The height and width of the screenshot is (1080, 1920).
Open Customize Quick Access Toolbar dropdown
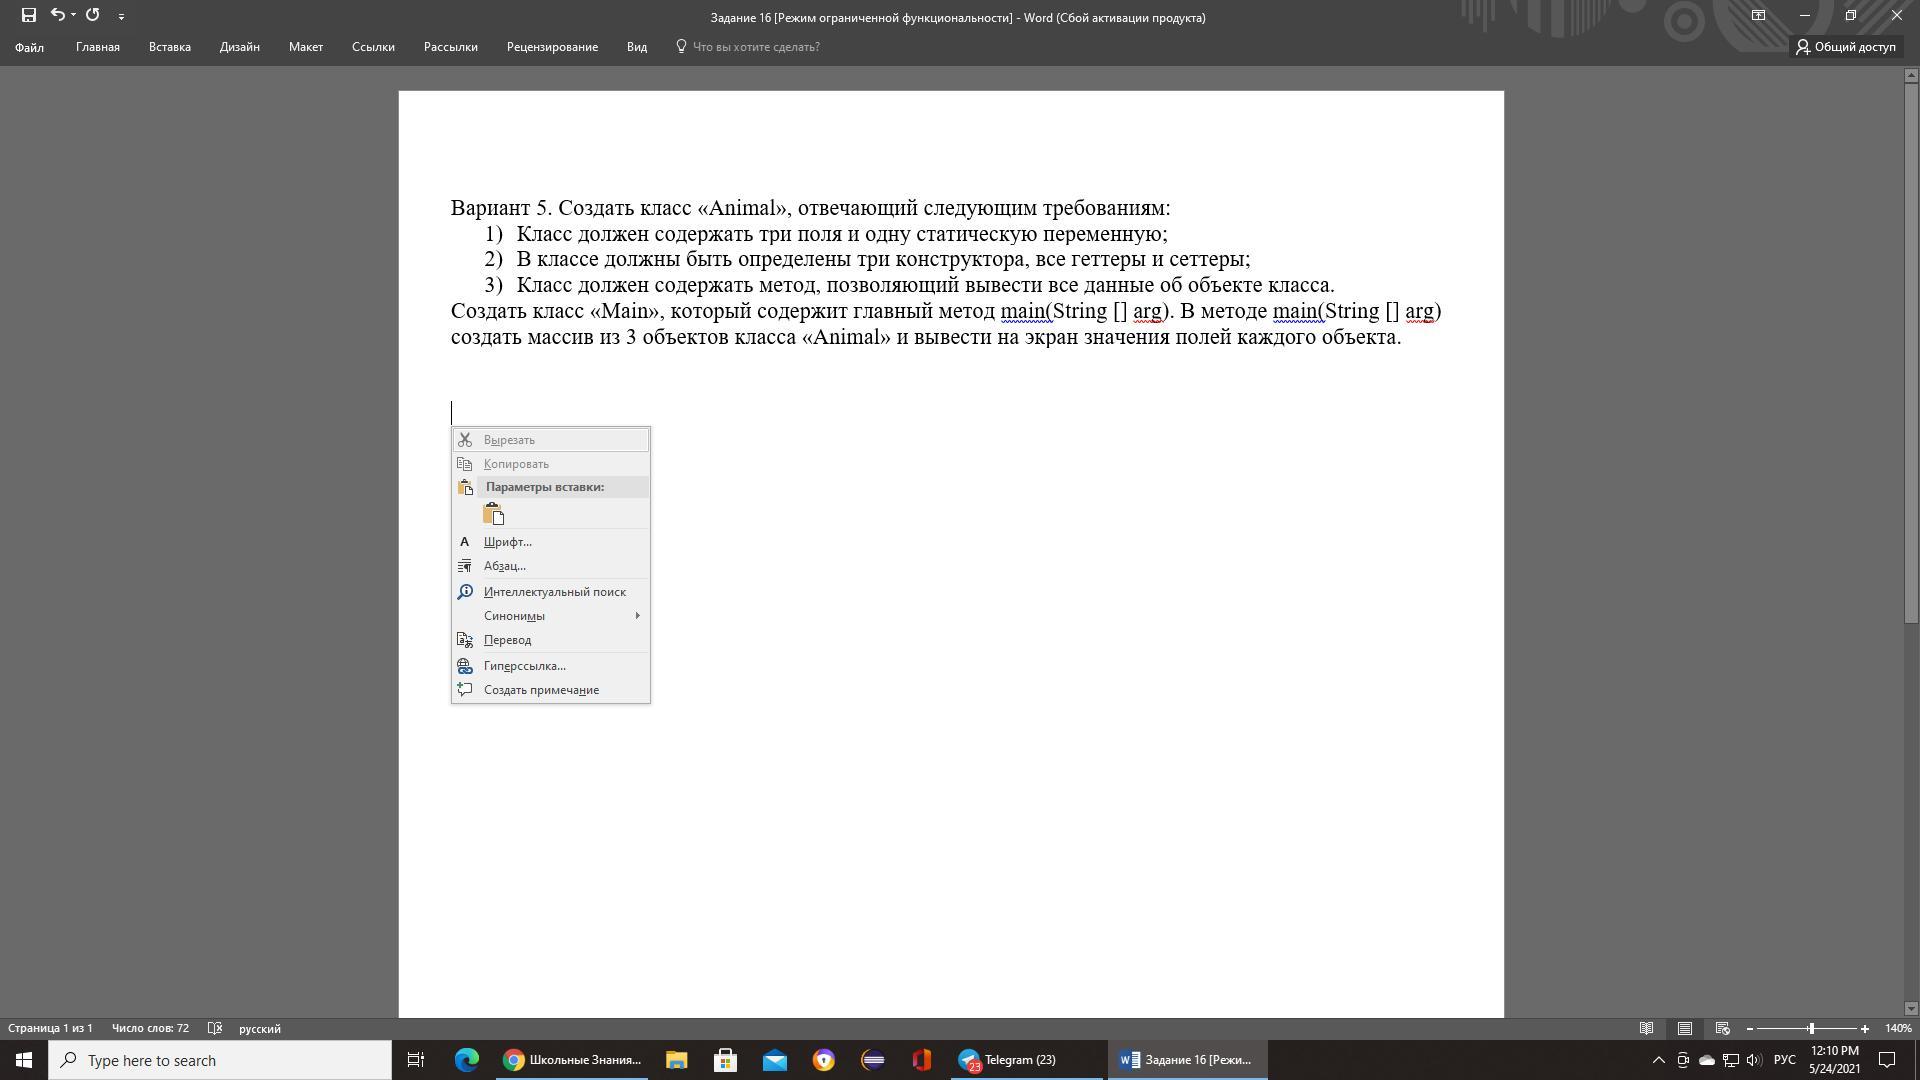tap(121, 16)
